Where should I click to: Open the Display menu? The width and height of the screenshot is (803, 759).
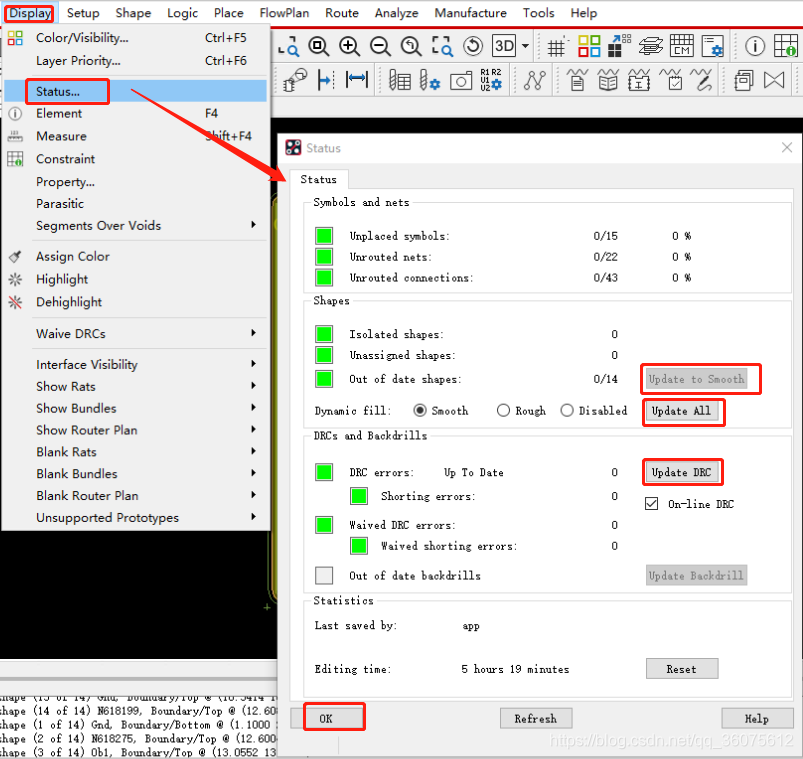pyautogui.click(x=30, y=13)
